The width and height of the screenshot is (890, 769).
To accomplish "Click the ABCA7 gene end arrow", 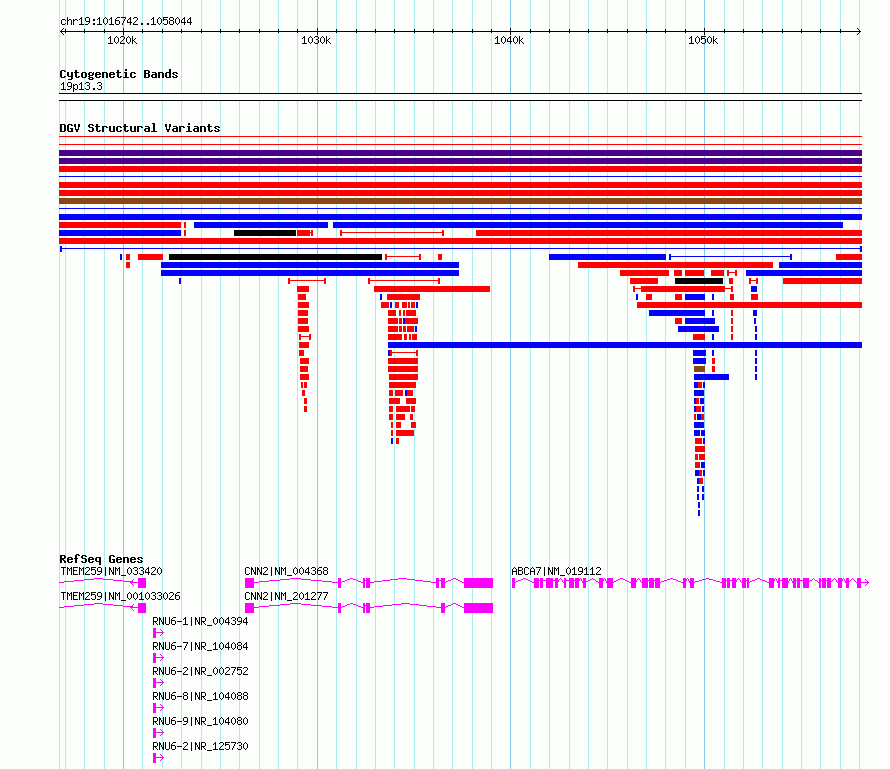I will (x=865, y=583).
